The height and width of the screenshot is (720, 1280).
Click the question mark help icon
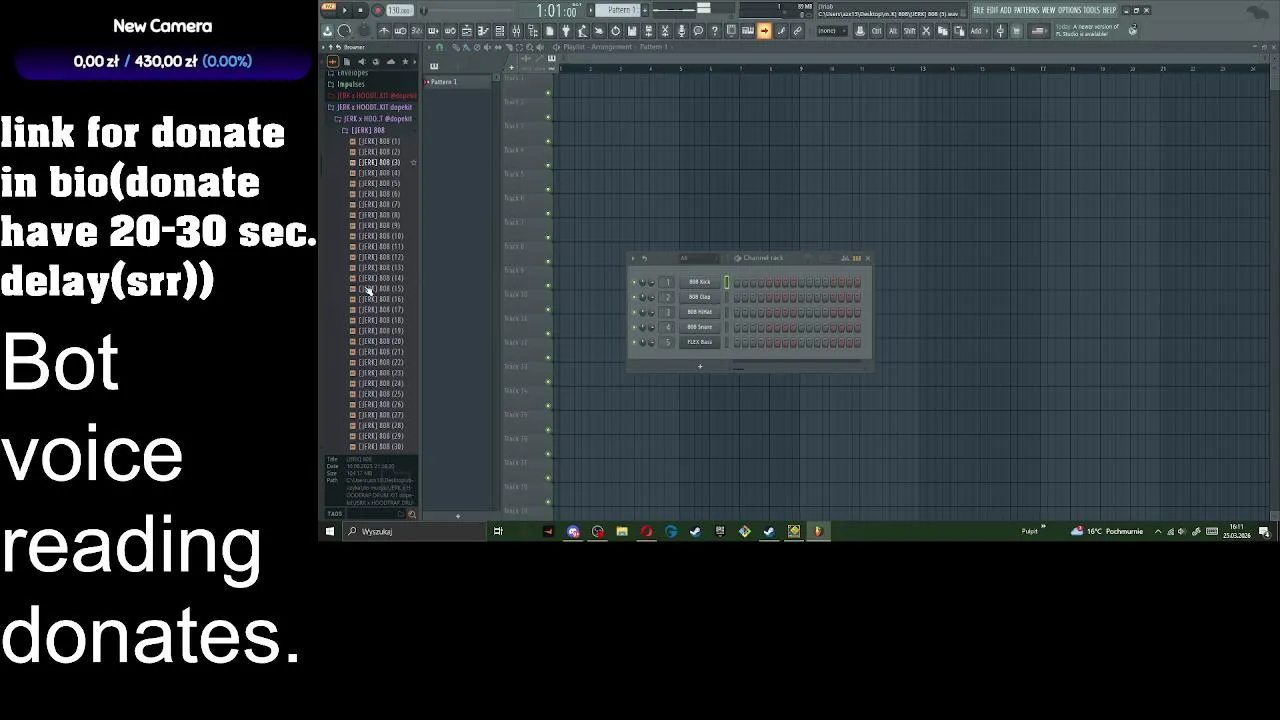pyautogui.click(x=714, y=31)
